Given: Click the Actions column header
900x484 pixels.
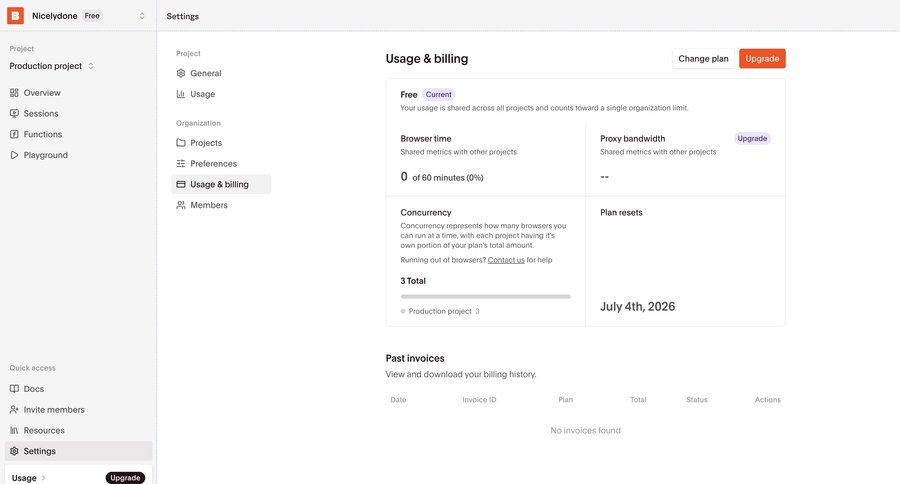Looking at the screenshot, I should coord(767,400).
